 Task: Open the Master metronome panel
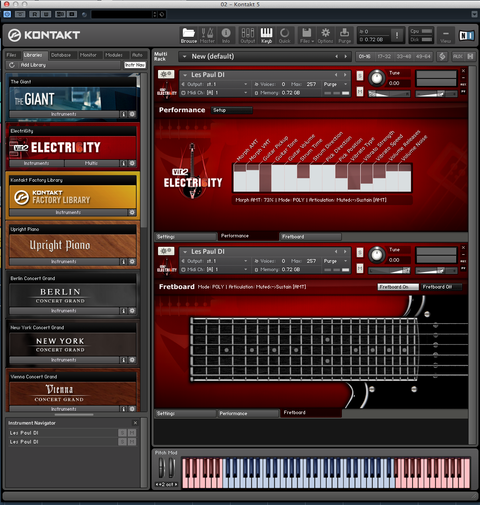tap(207, 36)
